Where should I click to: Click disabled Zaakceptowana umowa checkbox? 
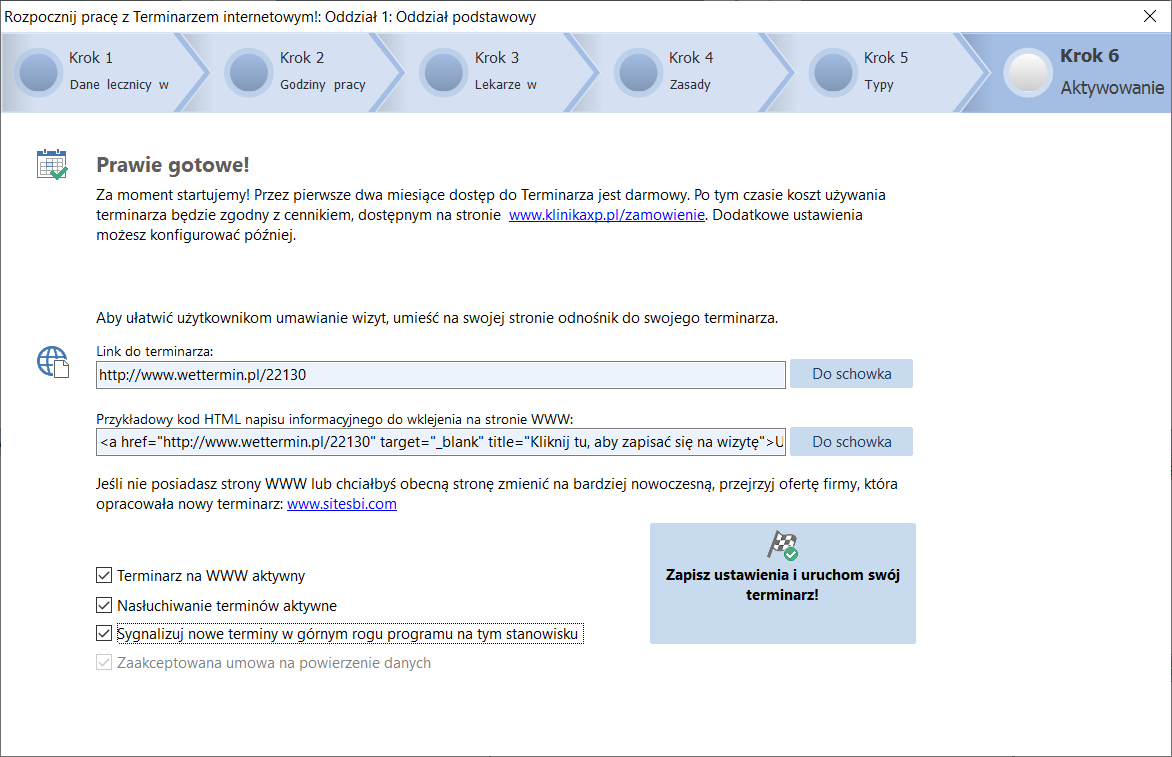click(x=104, y=663)
